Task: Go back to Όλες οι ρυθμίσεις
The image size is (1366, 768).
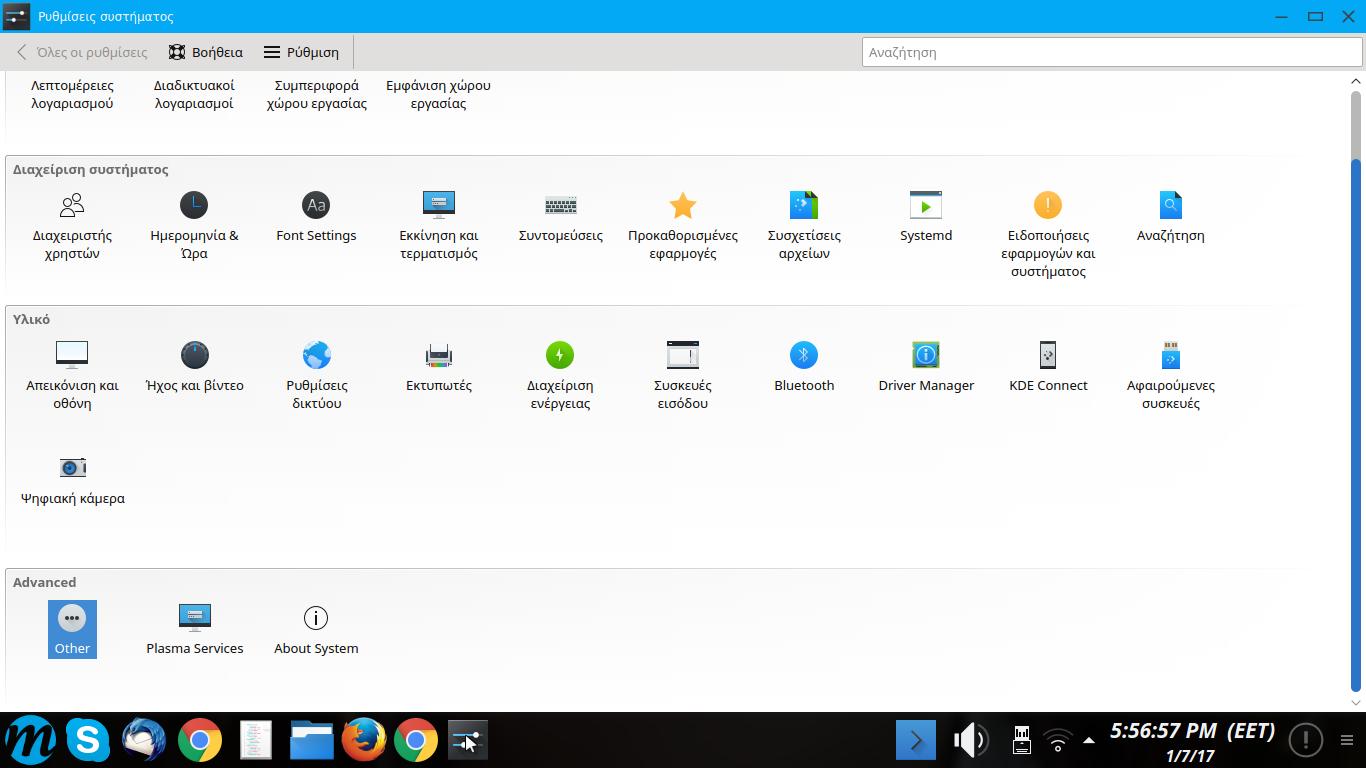Action: (81, 52)
